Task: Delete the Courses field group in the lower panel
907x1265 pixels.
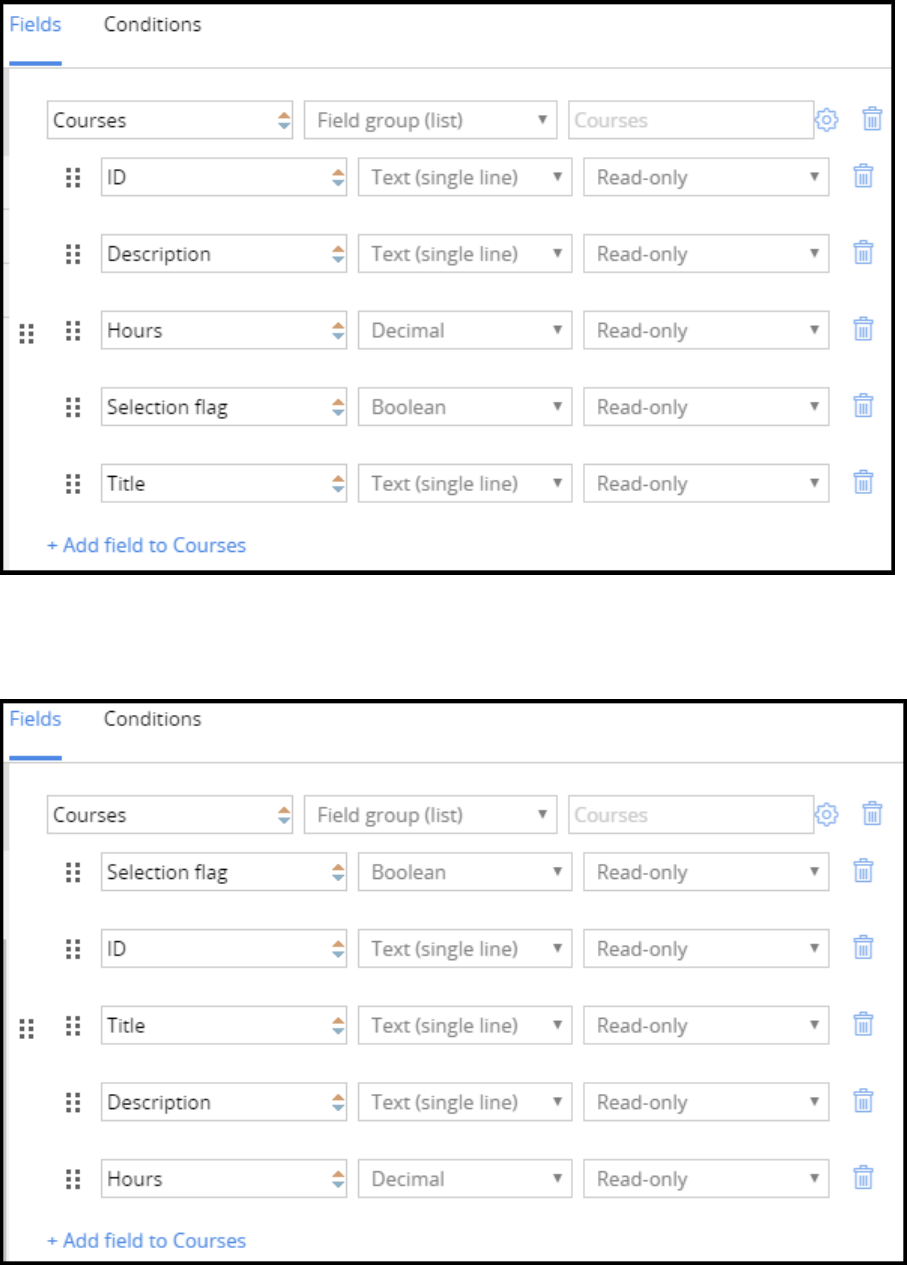Action: coord(872,815)
